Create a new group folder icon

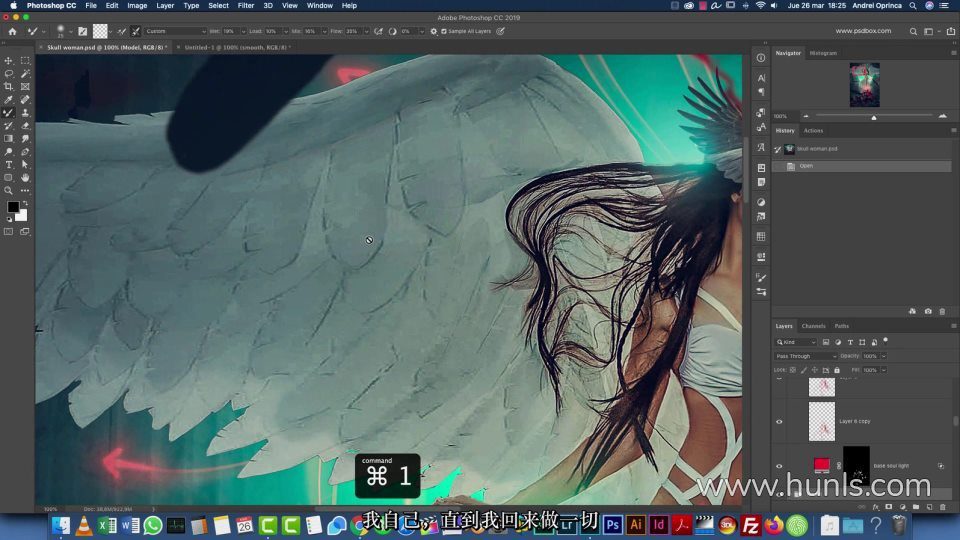[916, 508]
